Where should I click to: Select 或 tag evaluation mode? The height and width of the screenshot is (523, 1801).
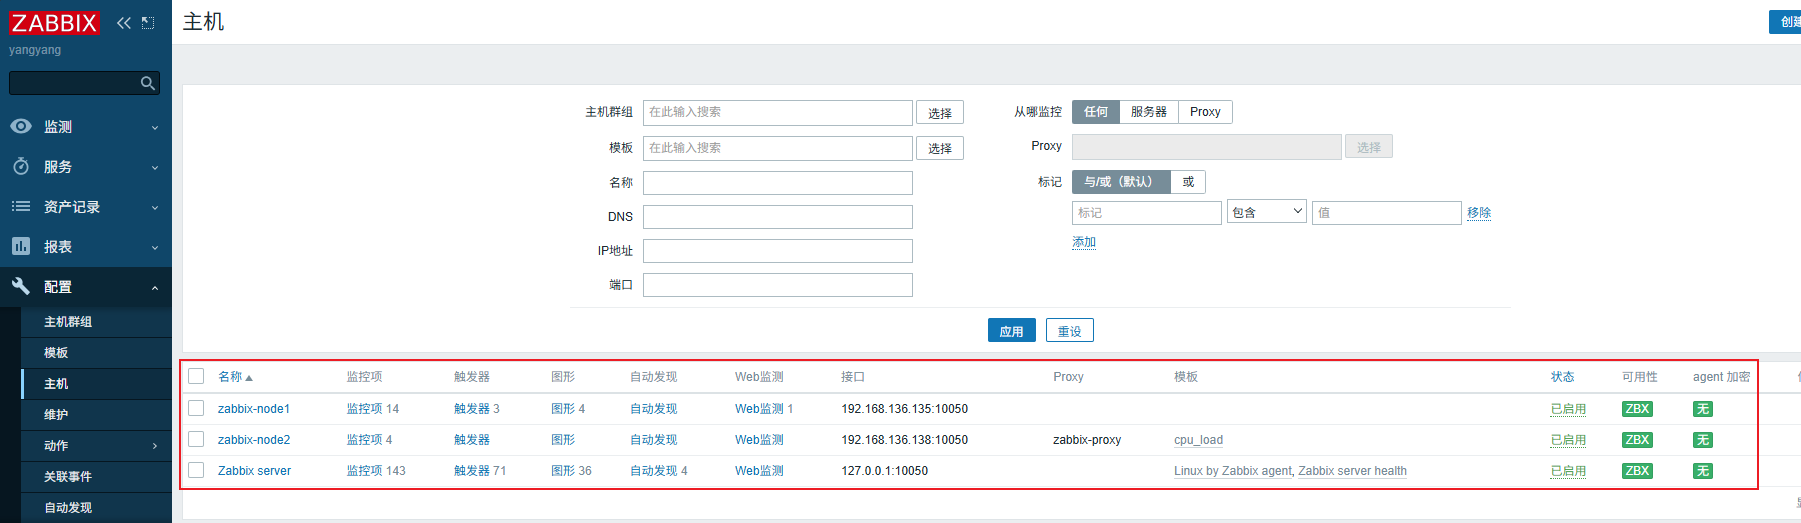[x=1188, y=182]
